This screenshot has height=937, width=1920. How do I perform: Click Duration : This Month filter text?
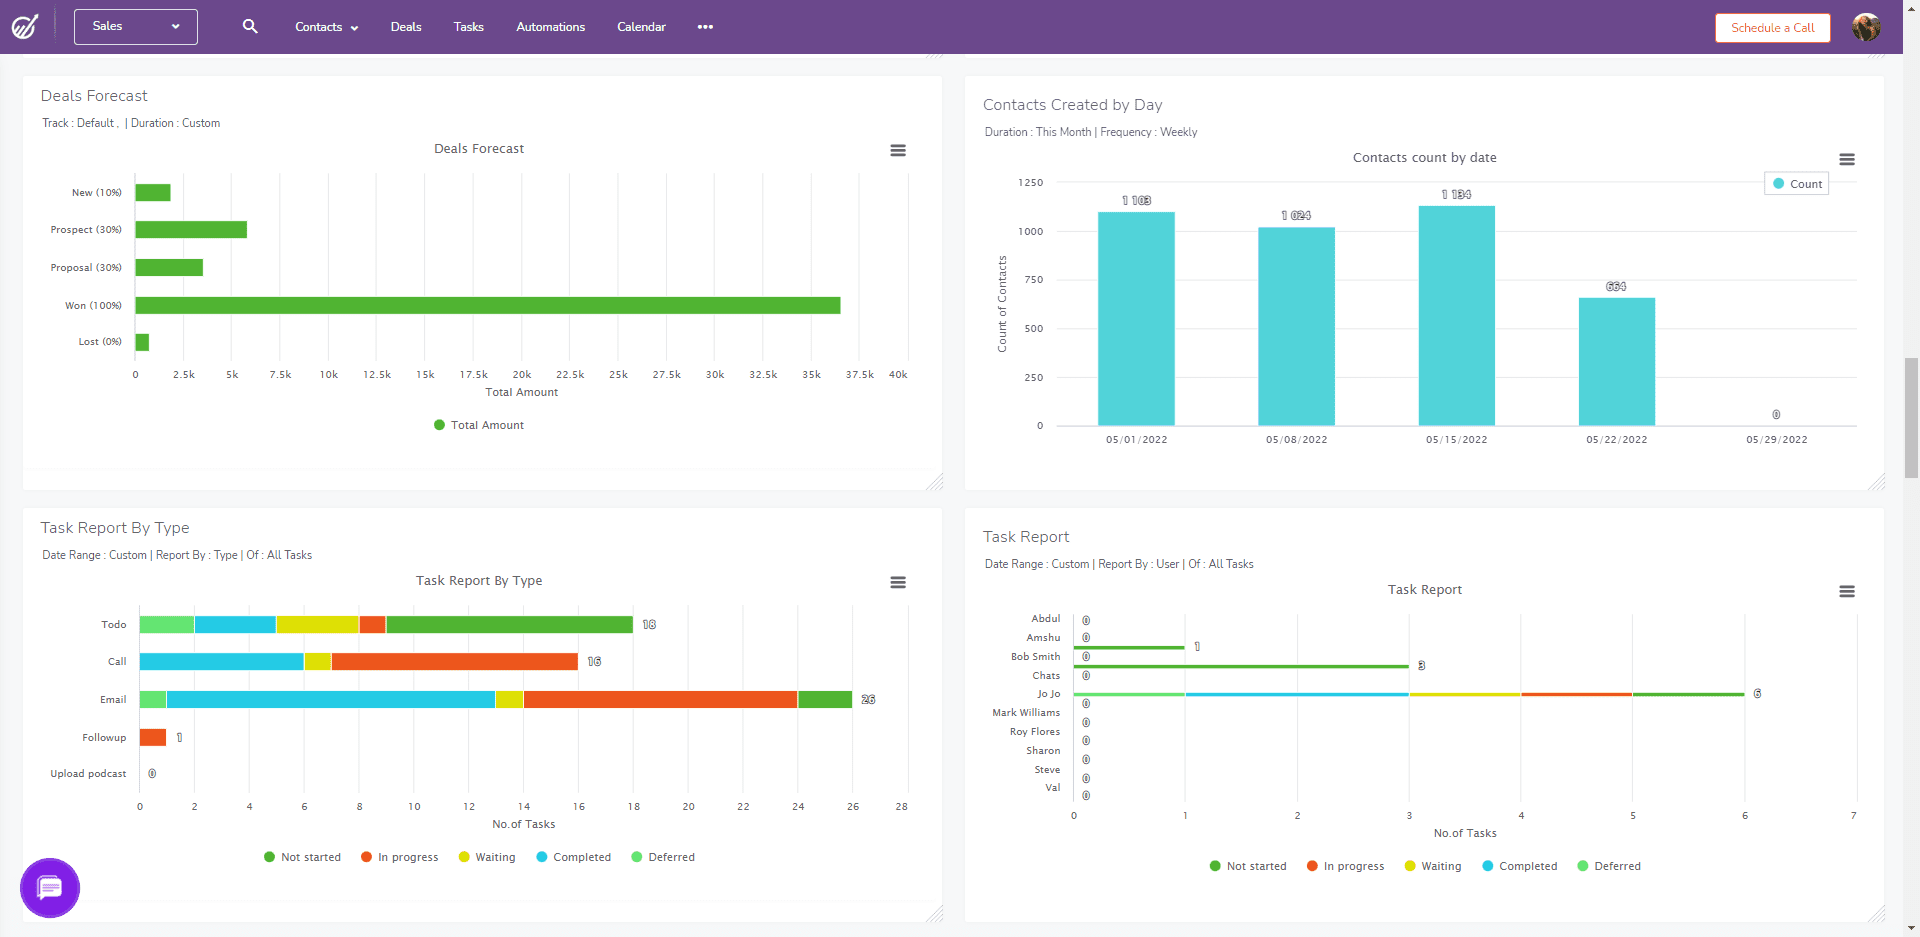coord(1038,132)
